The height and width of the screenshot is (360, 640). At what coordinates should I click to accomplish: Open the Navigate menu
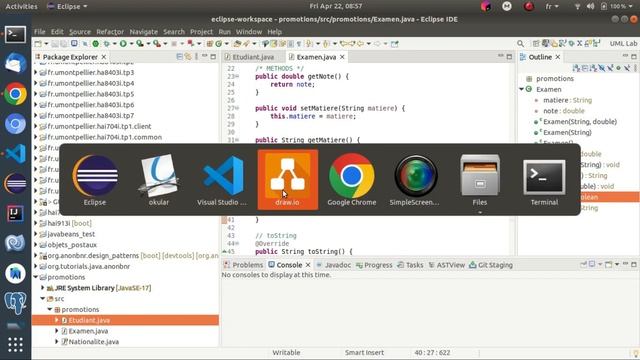pyautogui.click(x=143, y=31)
